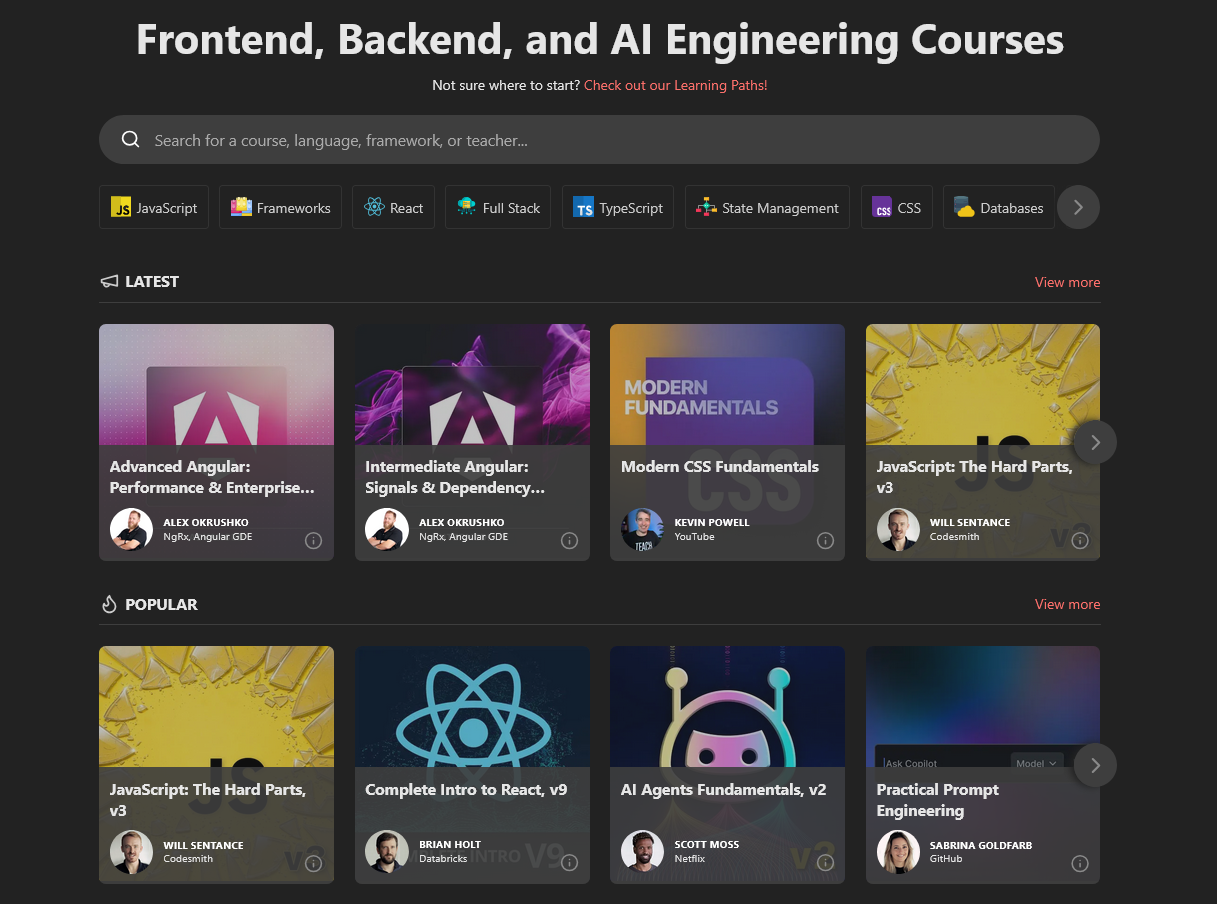Viewport: 1218px width, 905px height.
Task: Open the Frameworks topic icon
Action: tap(241, 207)
